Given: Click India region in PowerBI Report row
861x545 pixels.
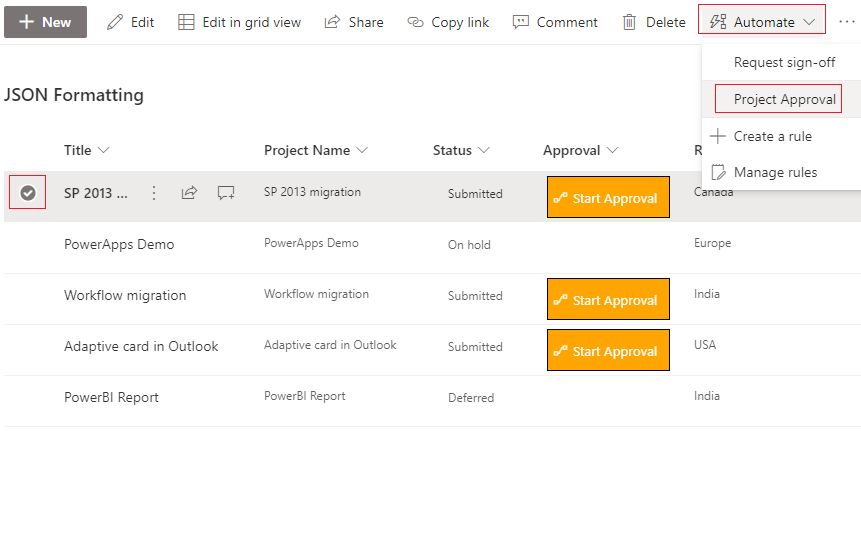Looking at the screenshot, I should 707,396.
